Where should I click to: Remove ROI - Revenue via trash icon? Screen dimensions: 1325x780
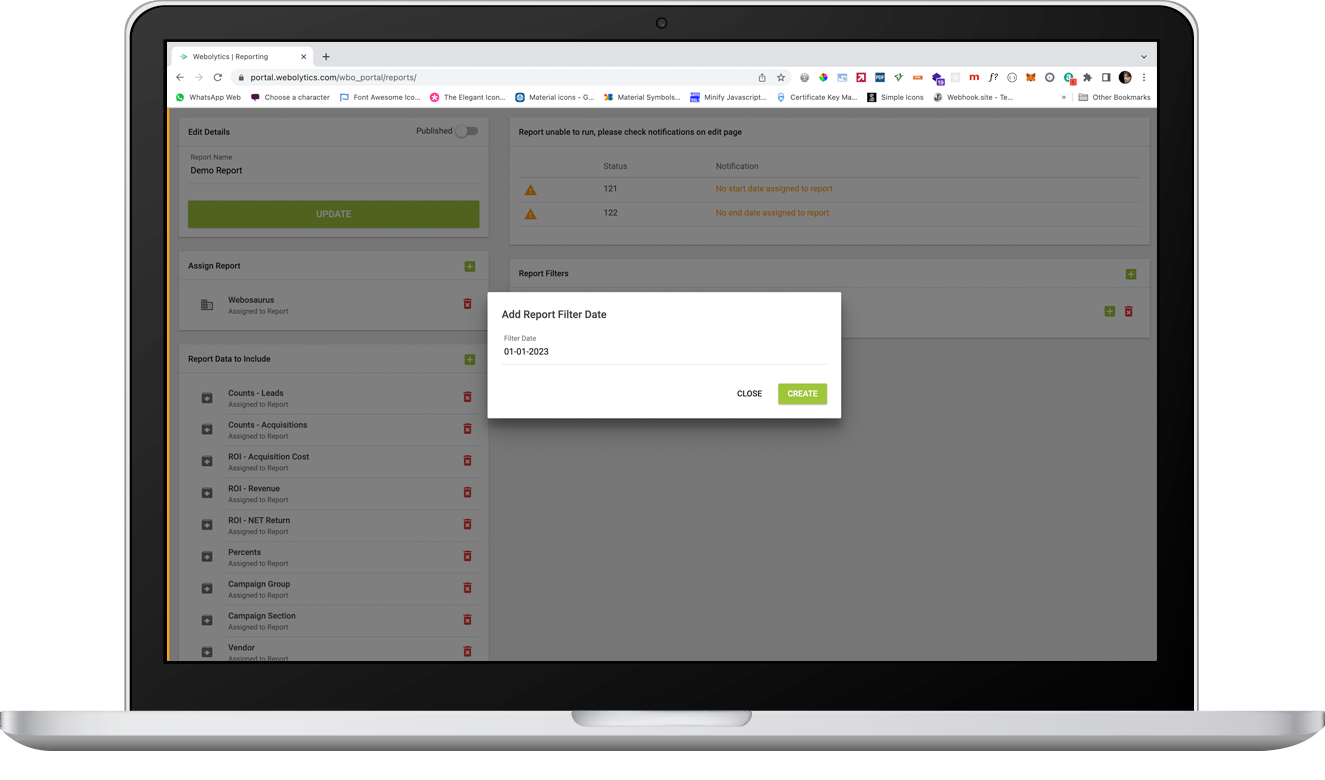click(x=467, y=493)
